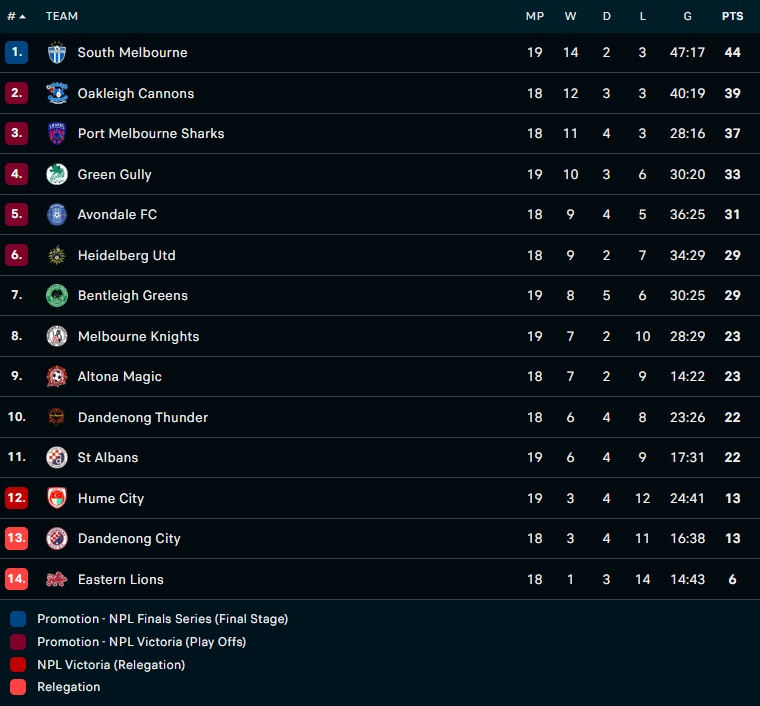Click the Heidelberg Utd crest icon
The width and height of the screenshot is (760, 706).
point(57,255)
